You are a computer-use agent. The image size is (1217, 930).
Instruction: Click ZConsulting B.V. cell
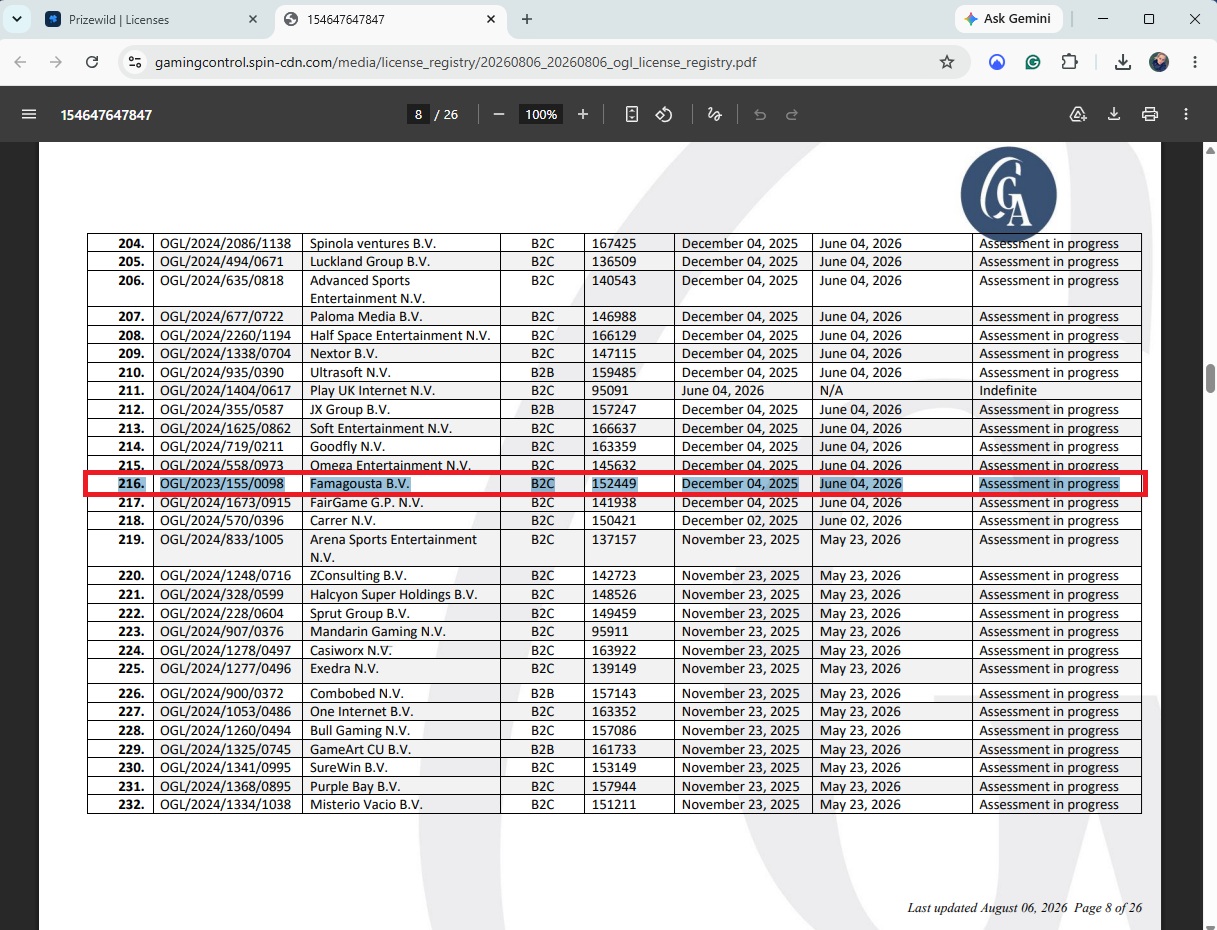401,575
